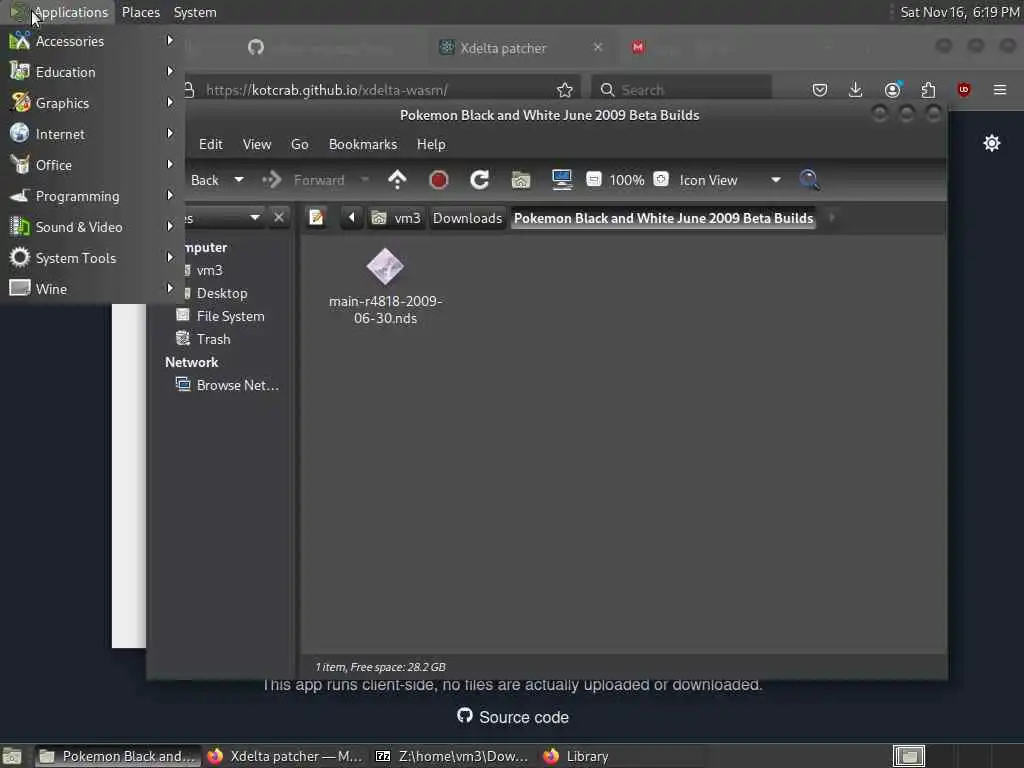Open the file manager Help menu

(x=431, y=144)
